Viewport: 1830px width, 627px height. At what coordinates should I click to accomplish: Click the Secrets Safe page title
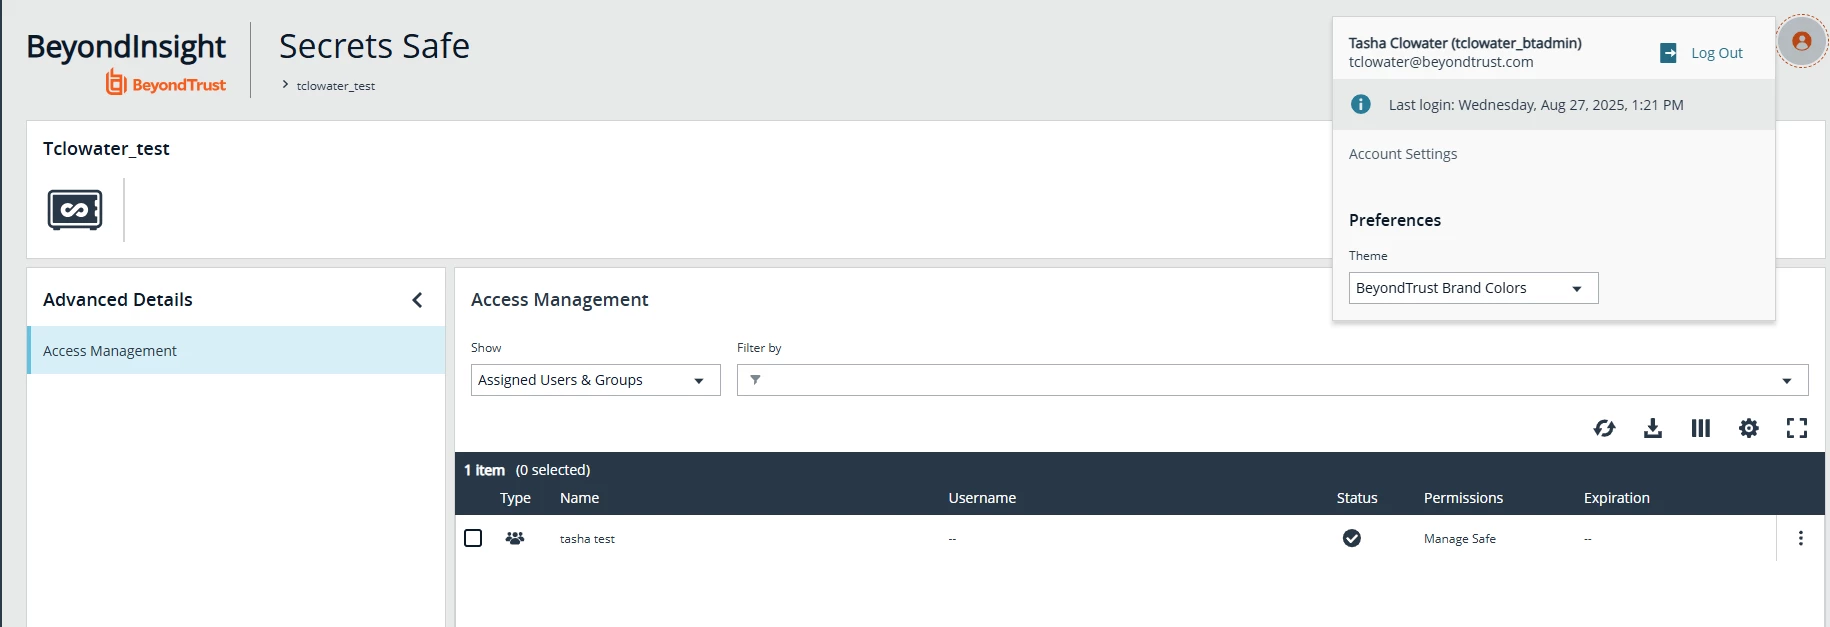point(374,46)
